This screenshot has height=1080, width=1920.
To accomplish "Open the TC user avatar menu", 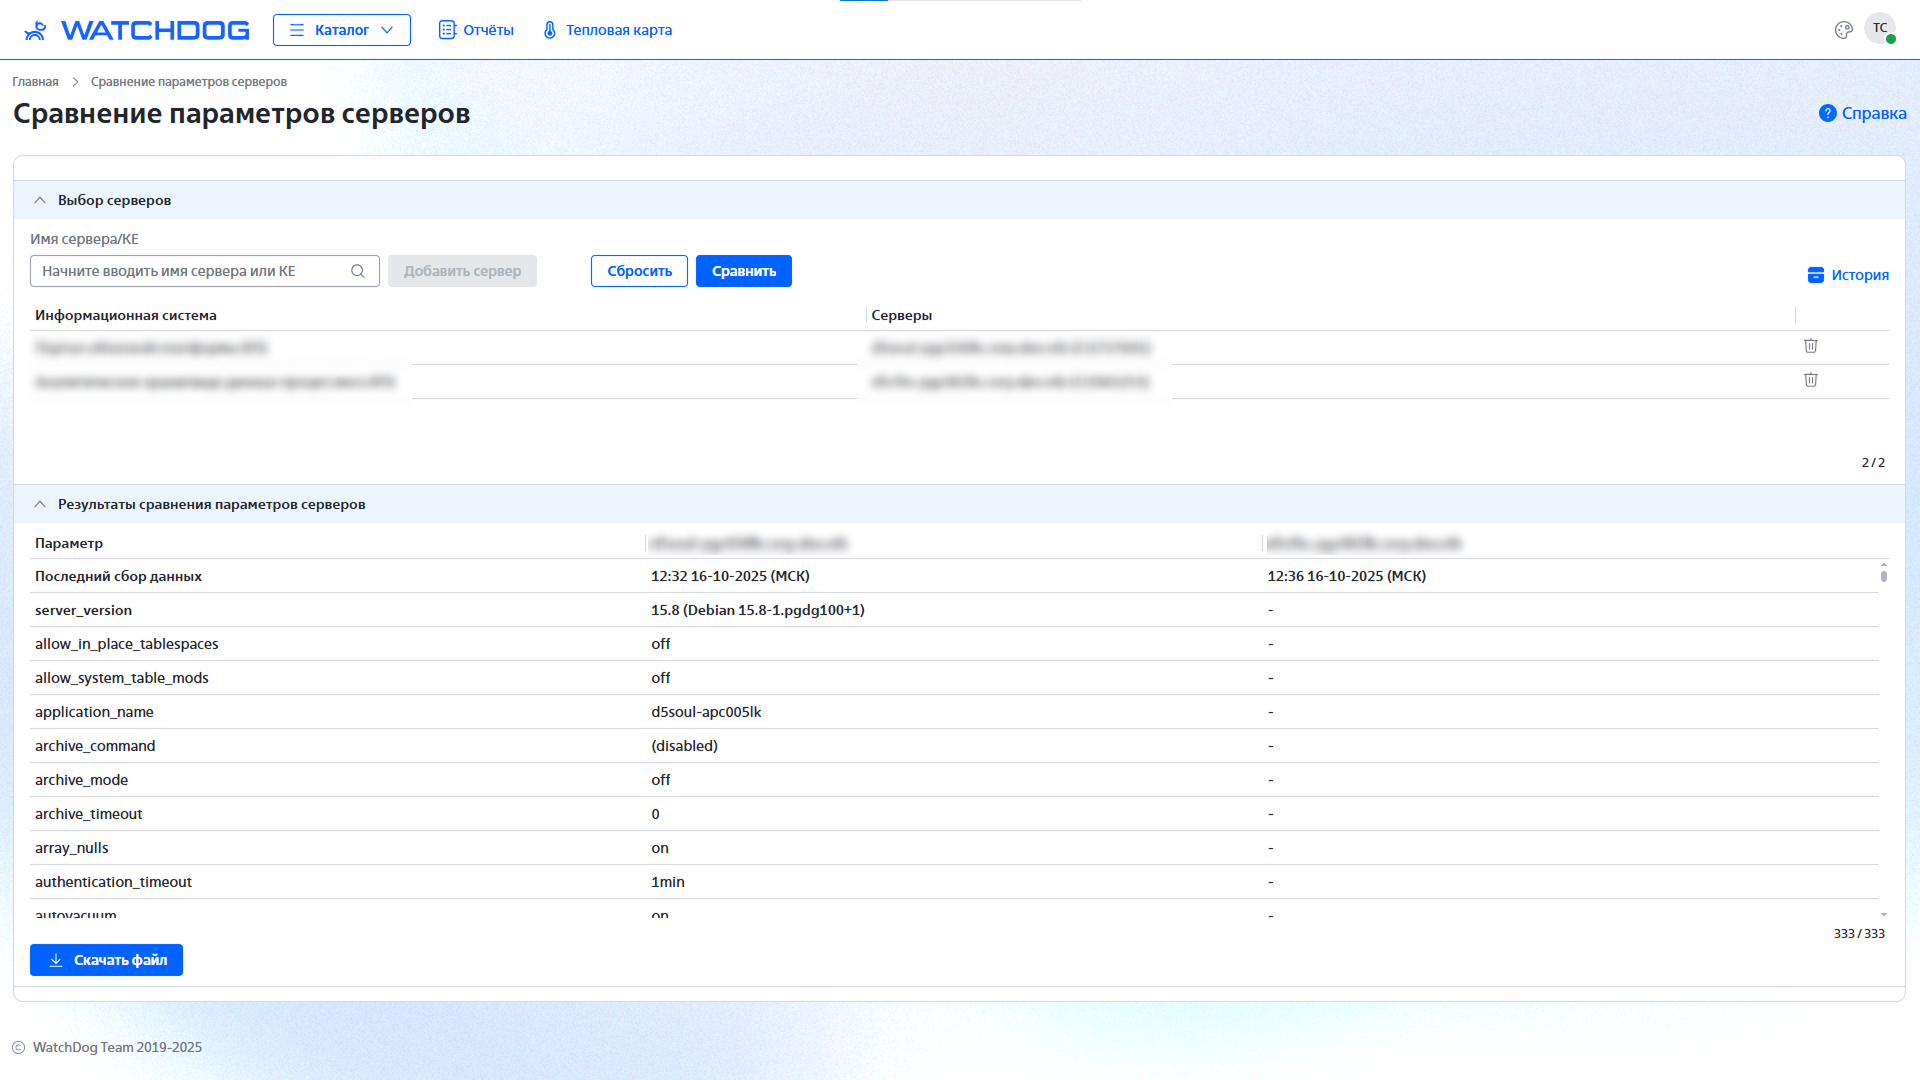I will pyautogui.click(x=1880, y=29).
